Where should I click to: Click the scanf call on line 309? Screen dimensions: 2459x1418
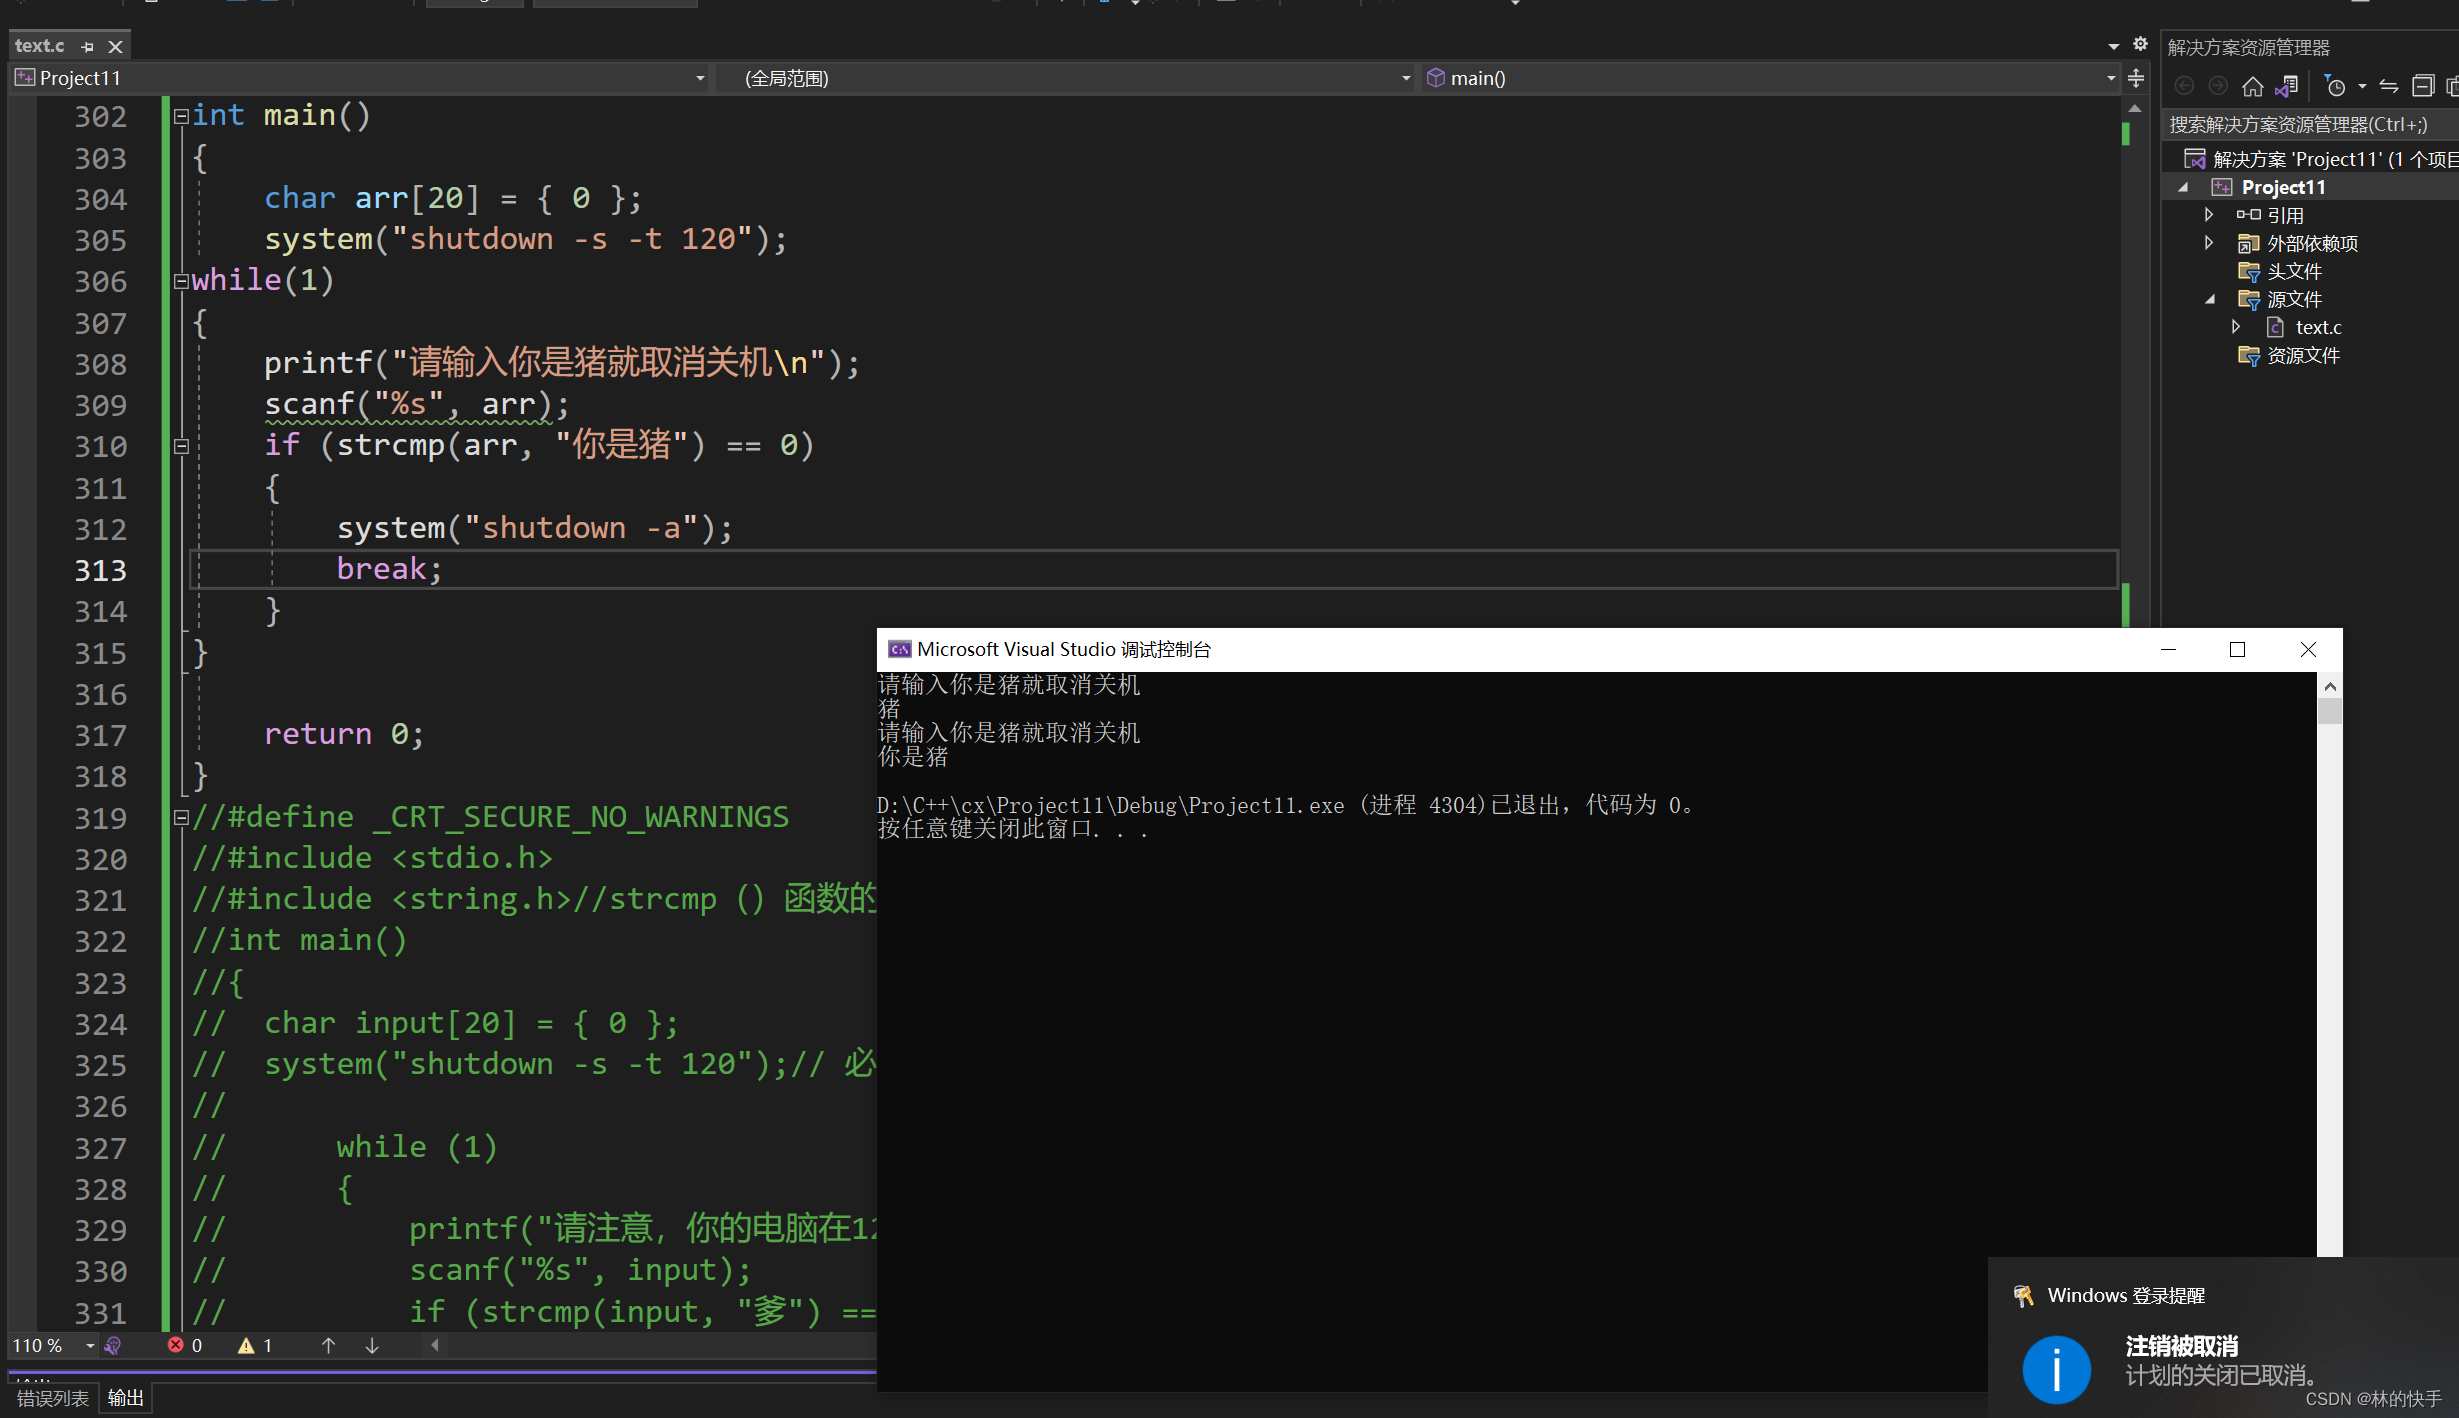417,404
